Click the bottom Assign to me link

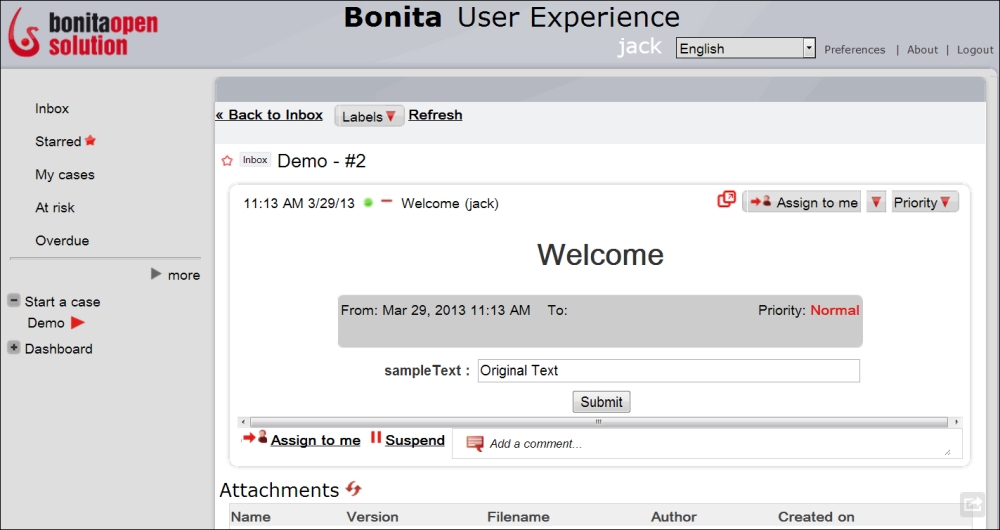point(316,440)
